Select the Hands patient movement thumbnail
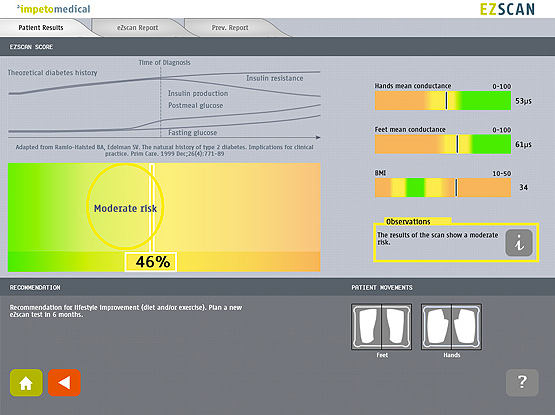This screenshot has width=555, height=415. coord(451,326)
